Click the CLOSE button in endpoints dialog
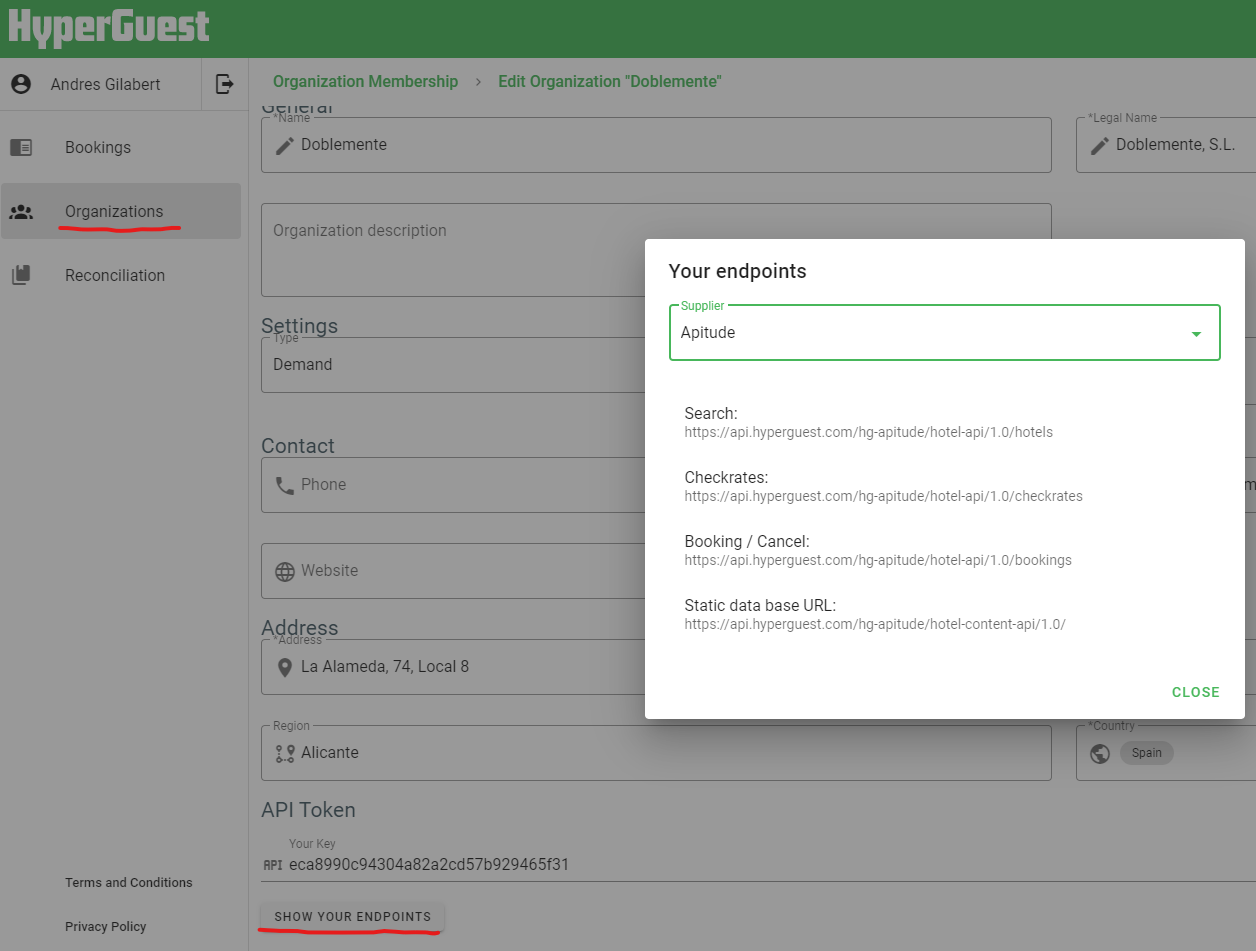This screenshot has height=951, width=1256. tap(1196, 692)
